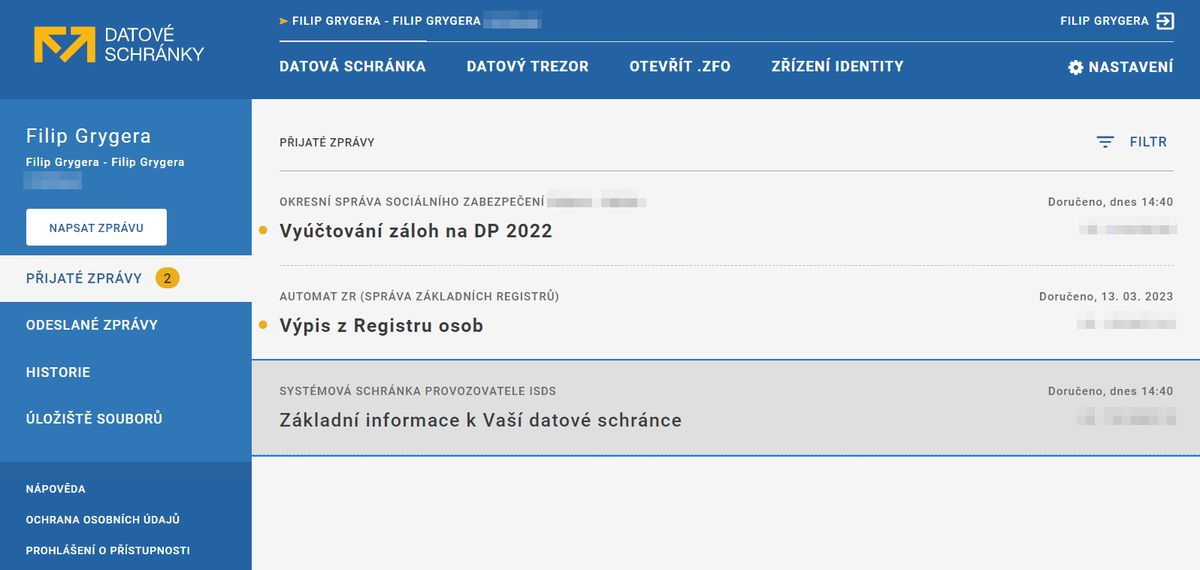Open the NÁPOVĚDA help link
The height and width of the screenshot is (570, 1200).
(56, 489)
